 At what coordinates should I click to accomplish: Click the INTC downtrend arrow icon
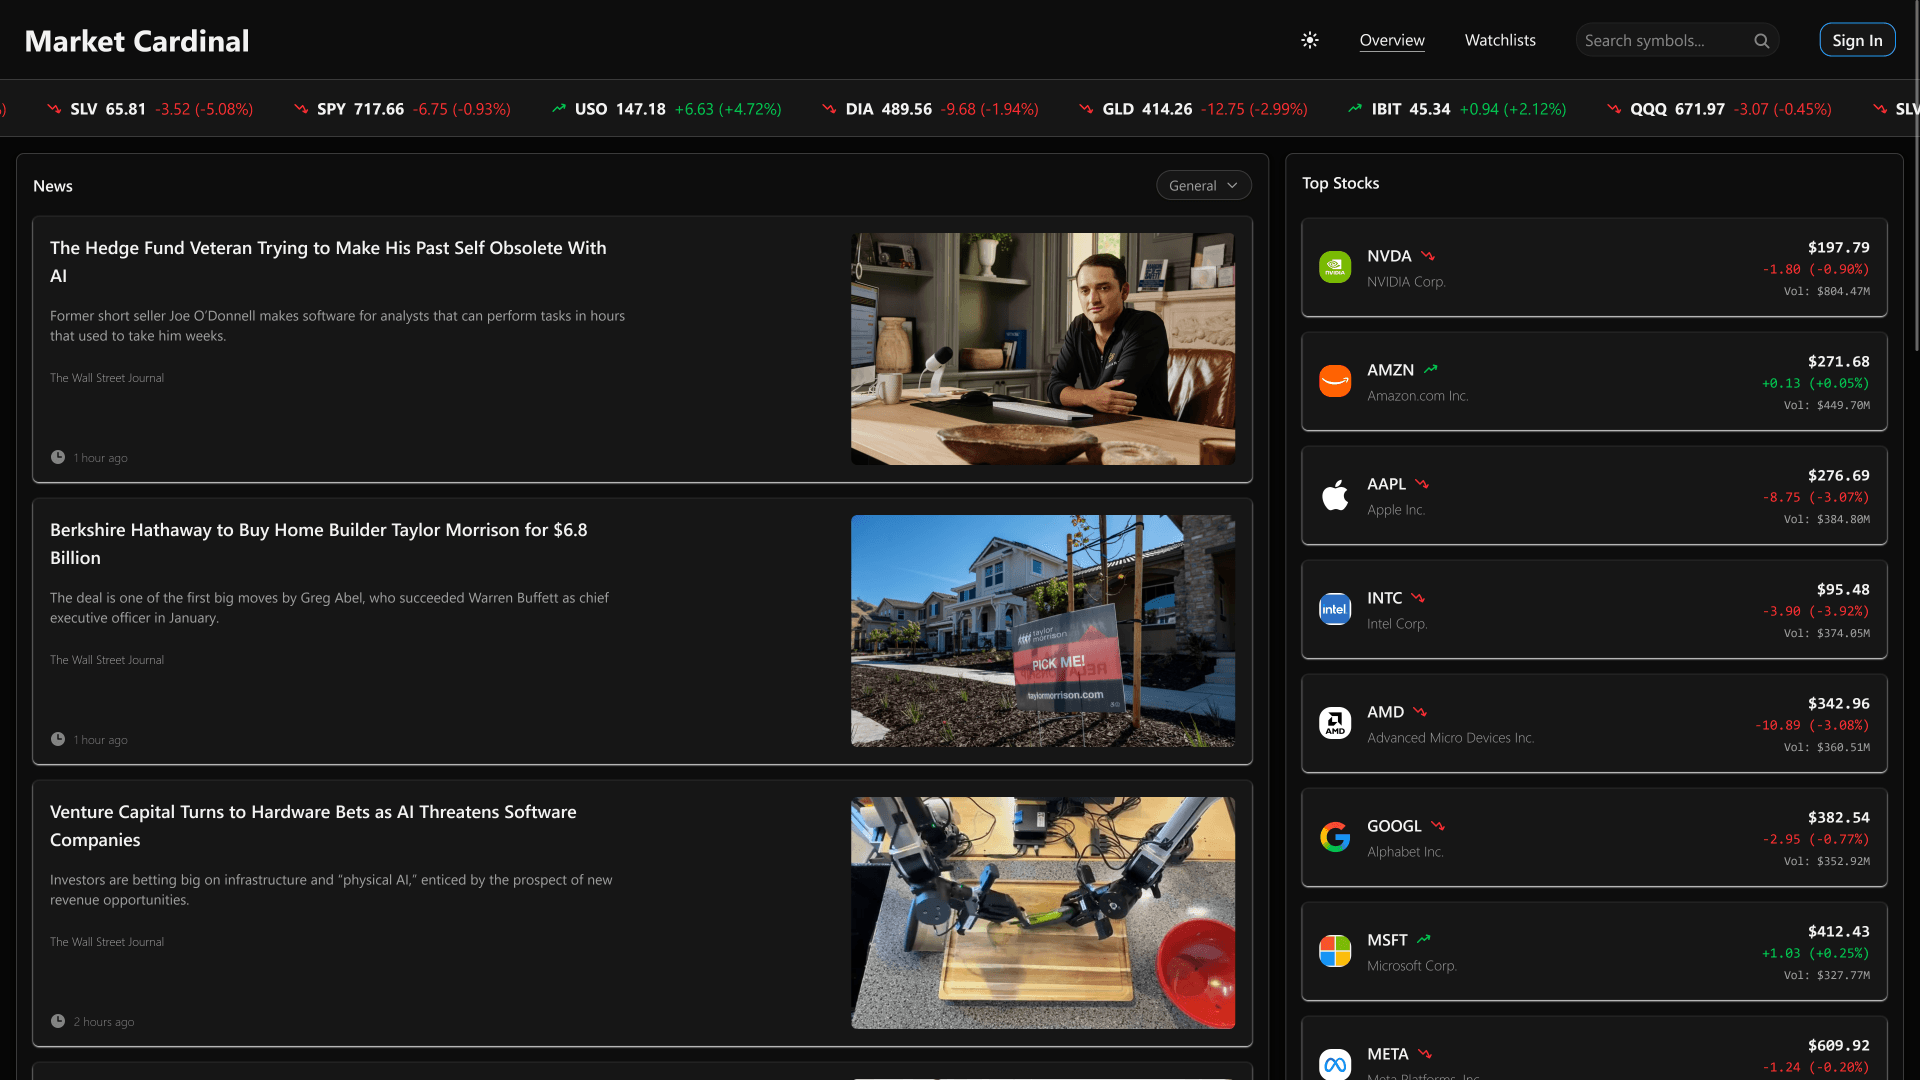tap(1418, 598)
